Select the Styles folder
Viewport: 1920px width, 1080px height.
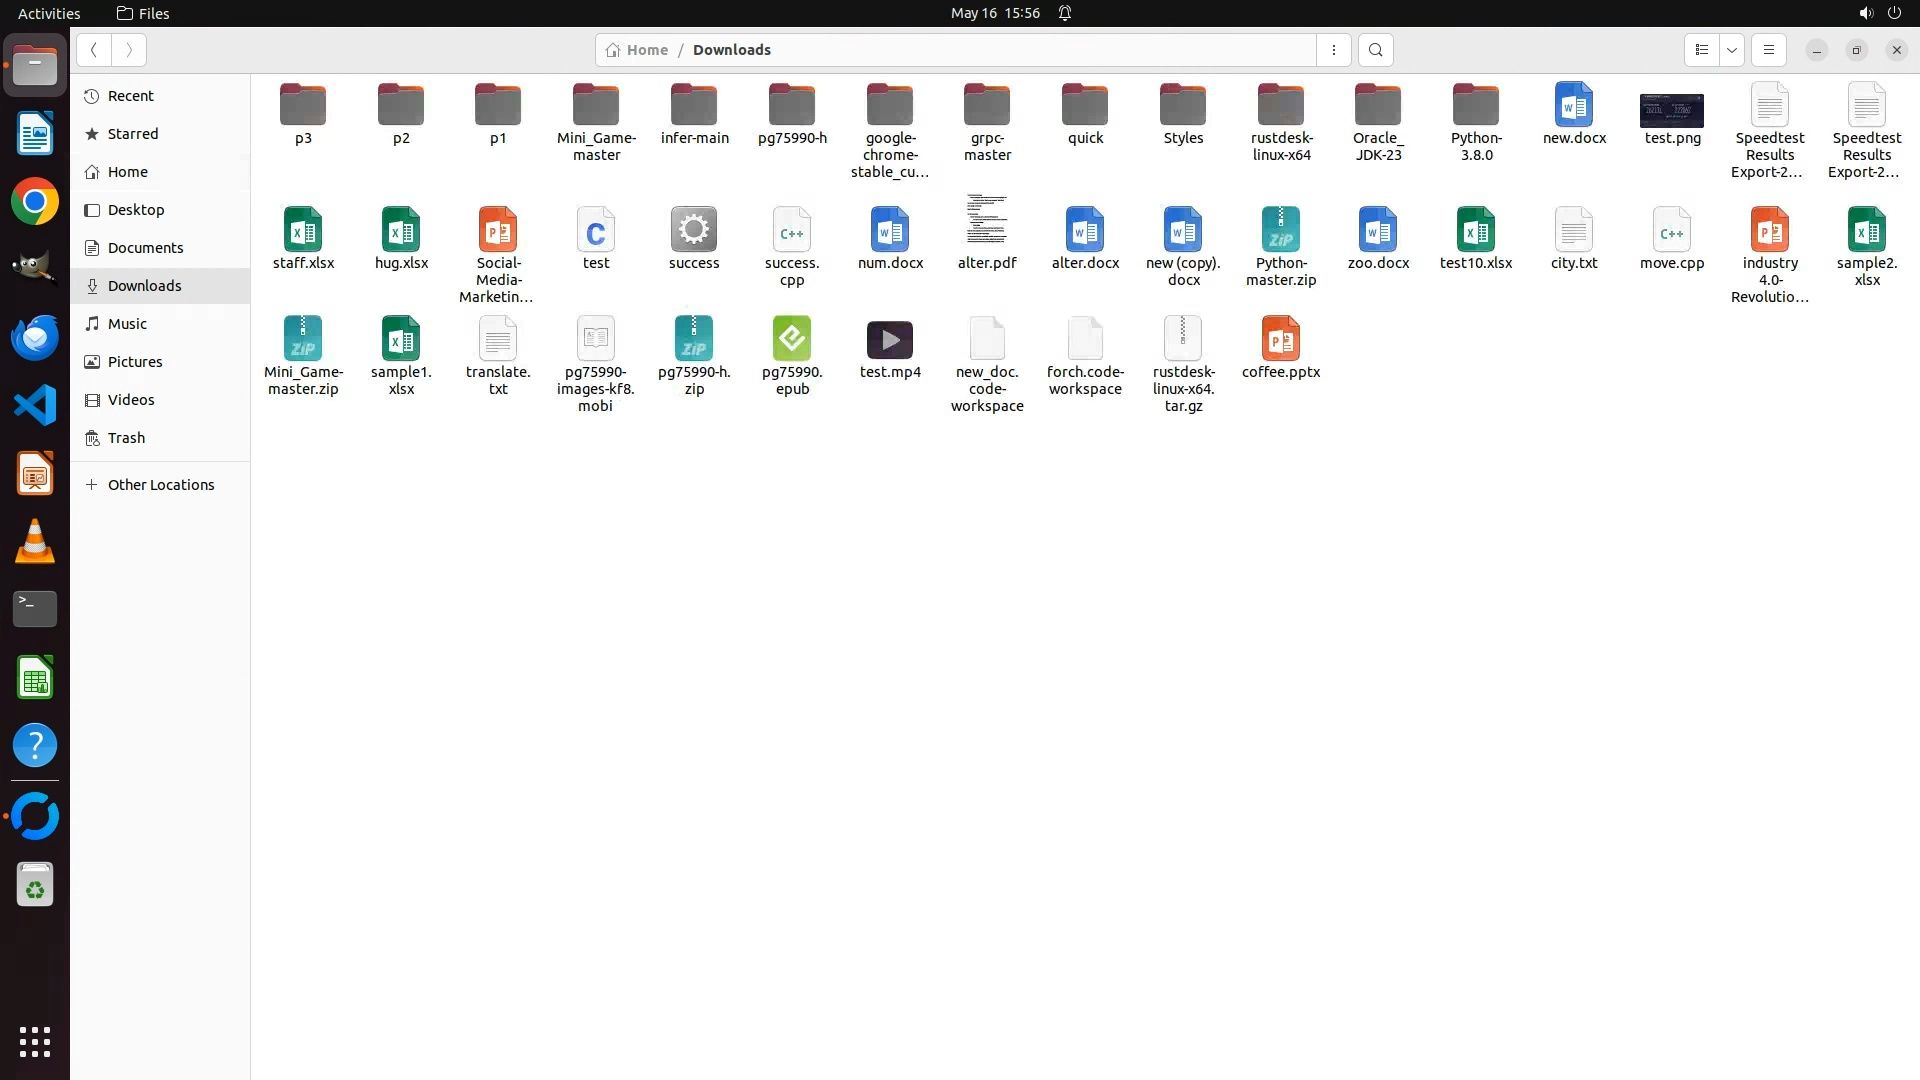click(x=1182, y=106)
